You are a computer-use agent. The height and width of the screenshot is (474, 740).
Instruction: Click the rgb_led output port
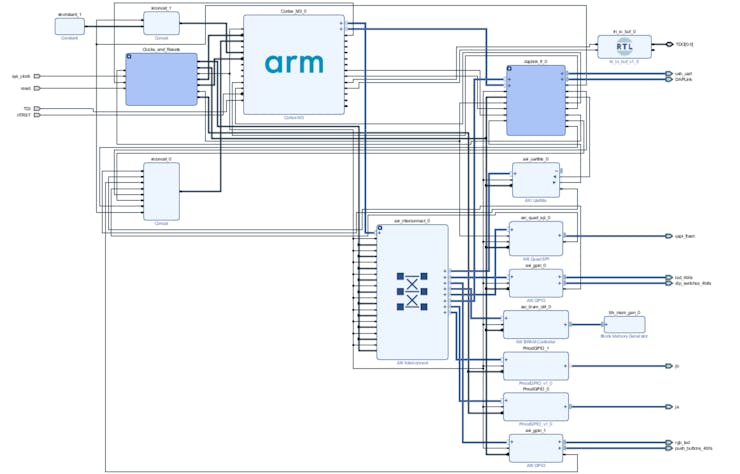pyautogui.click(x=669, y=443)
